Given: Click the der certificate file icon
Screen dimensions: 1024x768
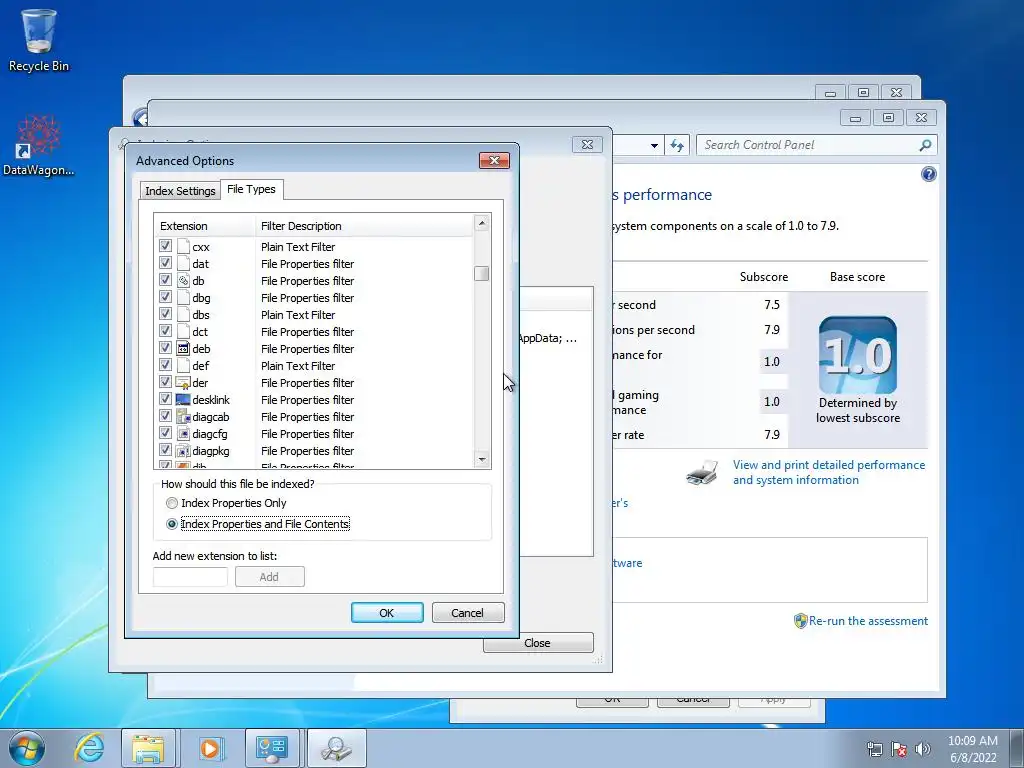Looking at the screenshot, I should click(184, 383).
